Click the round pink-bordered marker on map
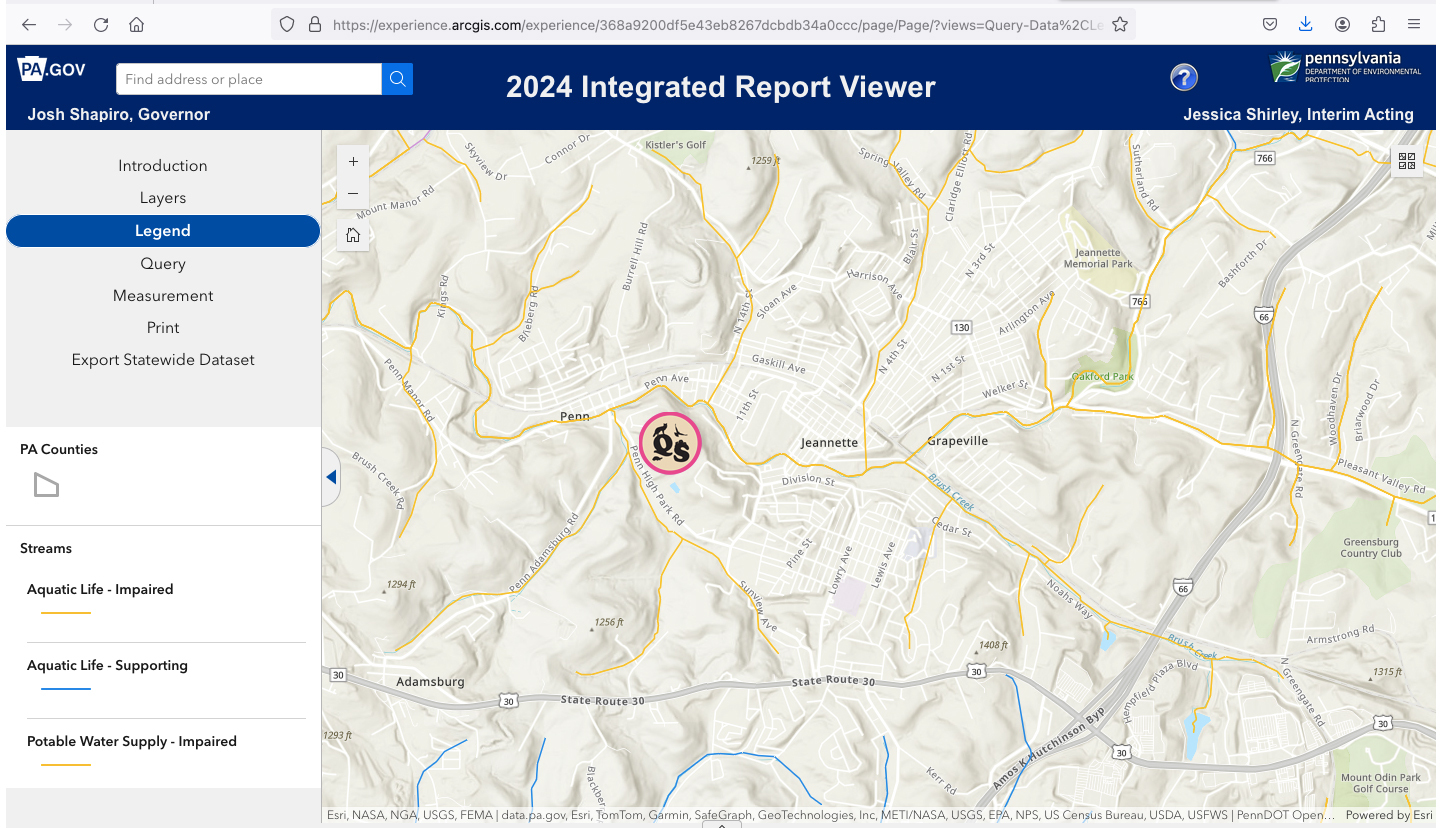This screenshot has width=1440, height=828. pyautogui.click(x=670, y=443)
